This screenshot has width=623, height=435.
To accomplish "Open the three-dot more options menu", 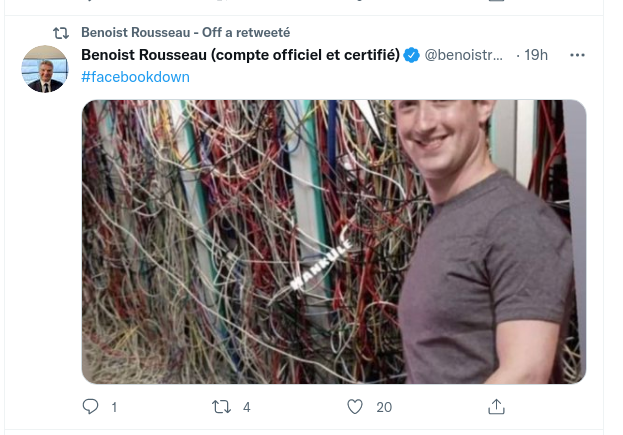I will point(576,55).
